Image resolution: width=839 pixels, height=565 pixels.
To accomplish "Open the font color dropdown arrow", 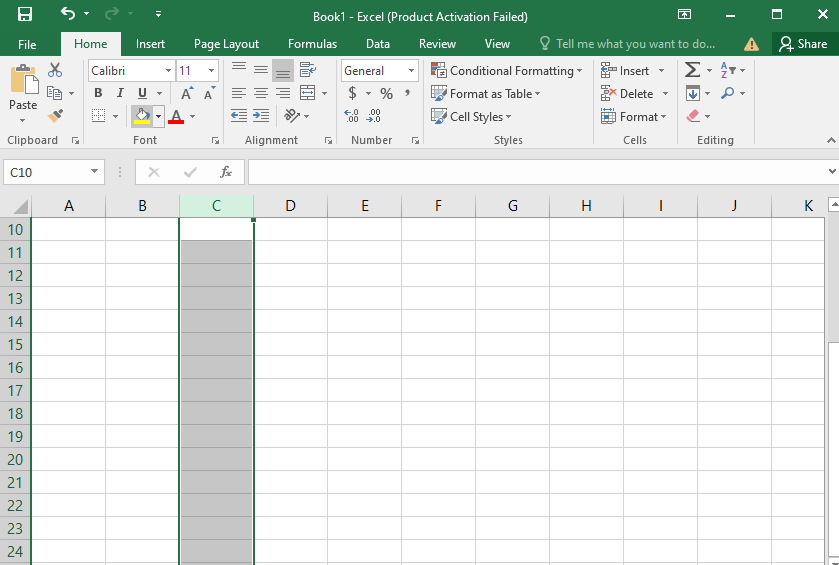I will tap(193, 116).
